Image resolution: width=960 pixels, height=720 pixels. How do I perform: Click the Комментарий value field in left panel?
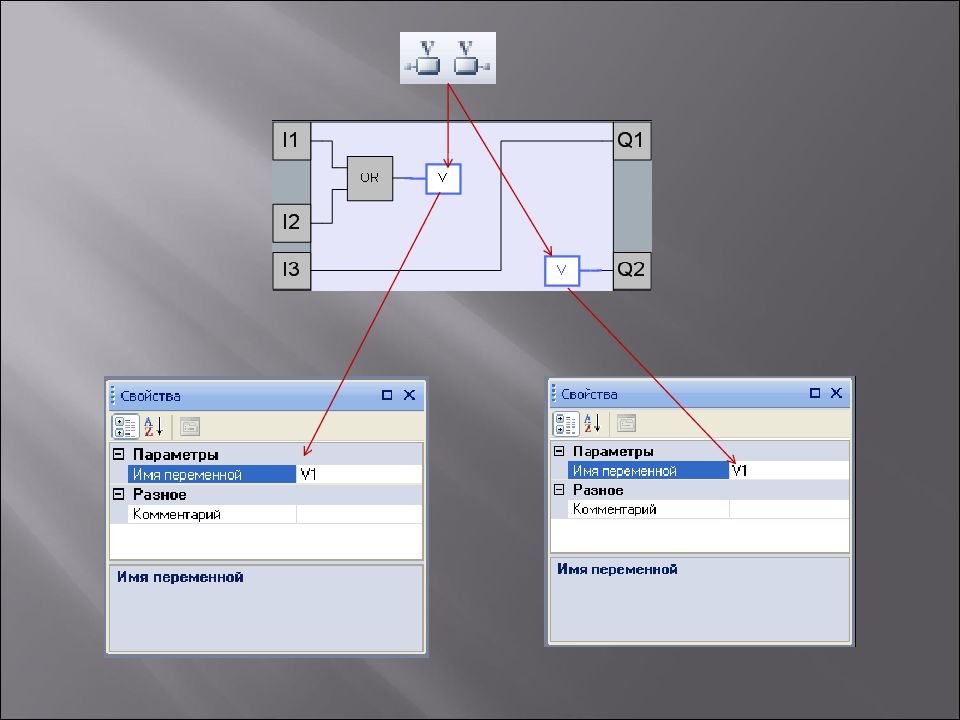point(359,514)
